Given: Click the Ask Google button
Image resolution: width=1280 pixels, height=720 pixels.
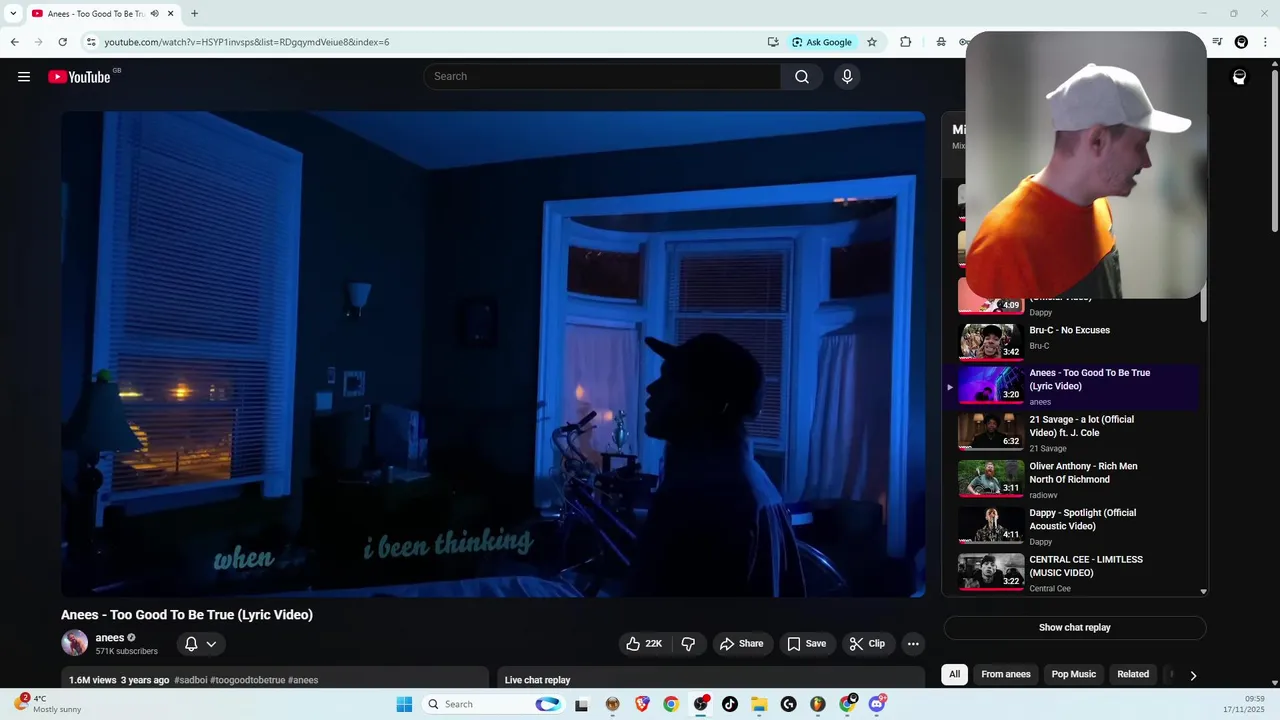Looking at the screenshot, I should pyautogui.click(x=822, y=42).
